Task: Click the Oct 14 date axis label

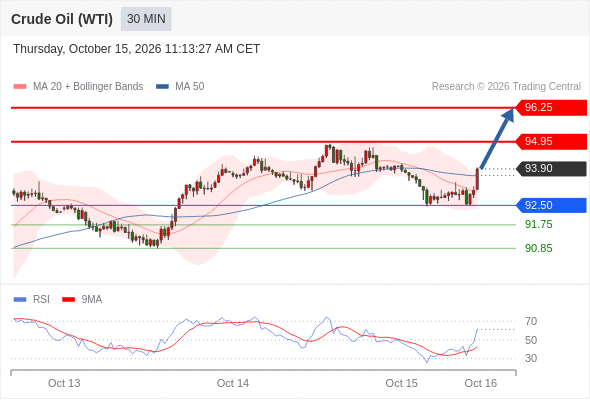Action: (233, 383)
